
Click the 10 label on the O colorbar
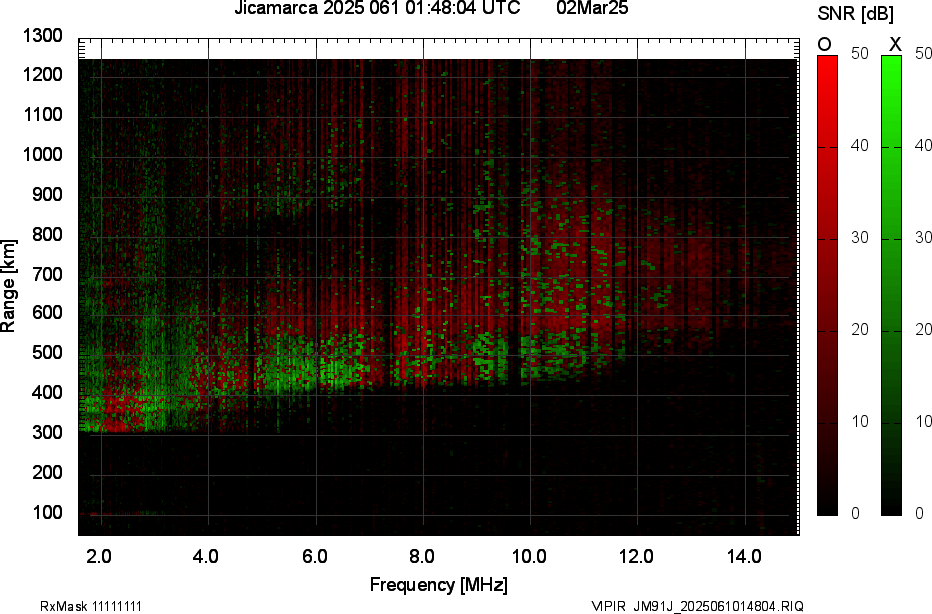859,421
